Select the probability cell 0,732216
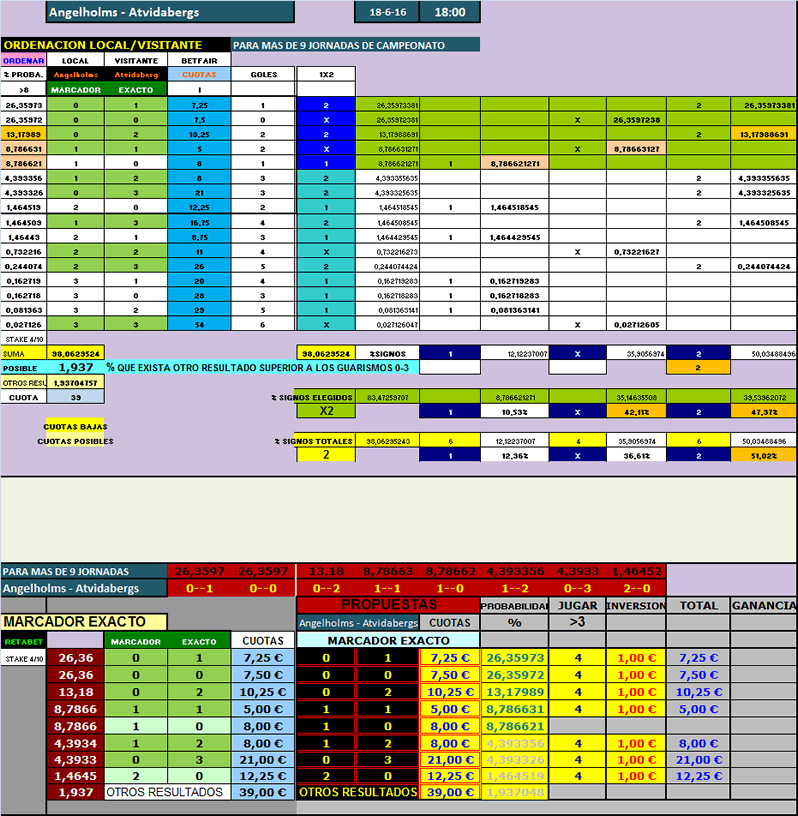This screenshot has width=798, height=816. 23,251
